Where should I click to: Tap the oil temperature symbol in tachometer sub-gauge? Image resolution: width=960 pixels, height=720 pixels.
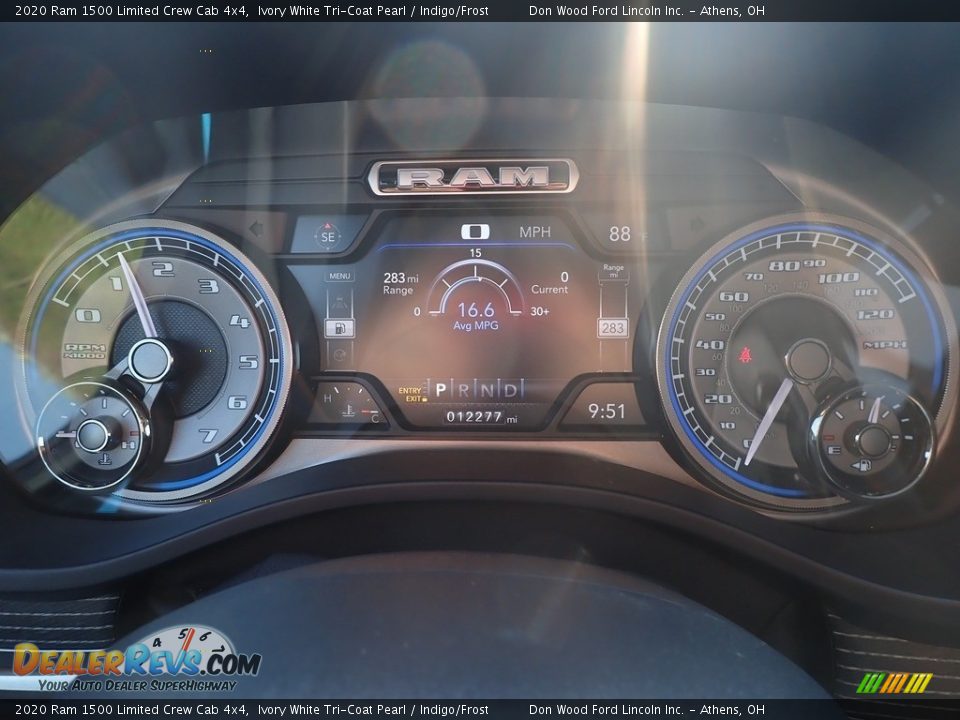coord(105,458)
